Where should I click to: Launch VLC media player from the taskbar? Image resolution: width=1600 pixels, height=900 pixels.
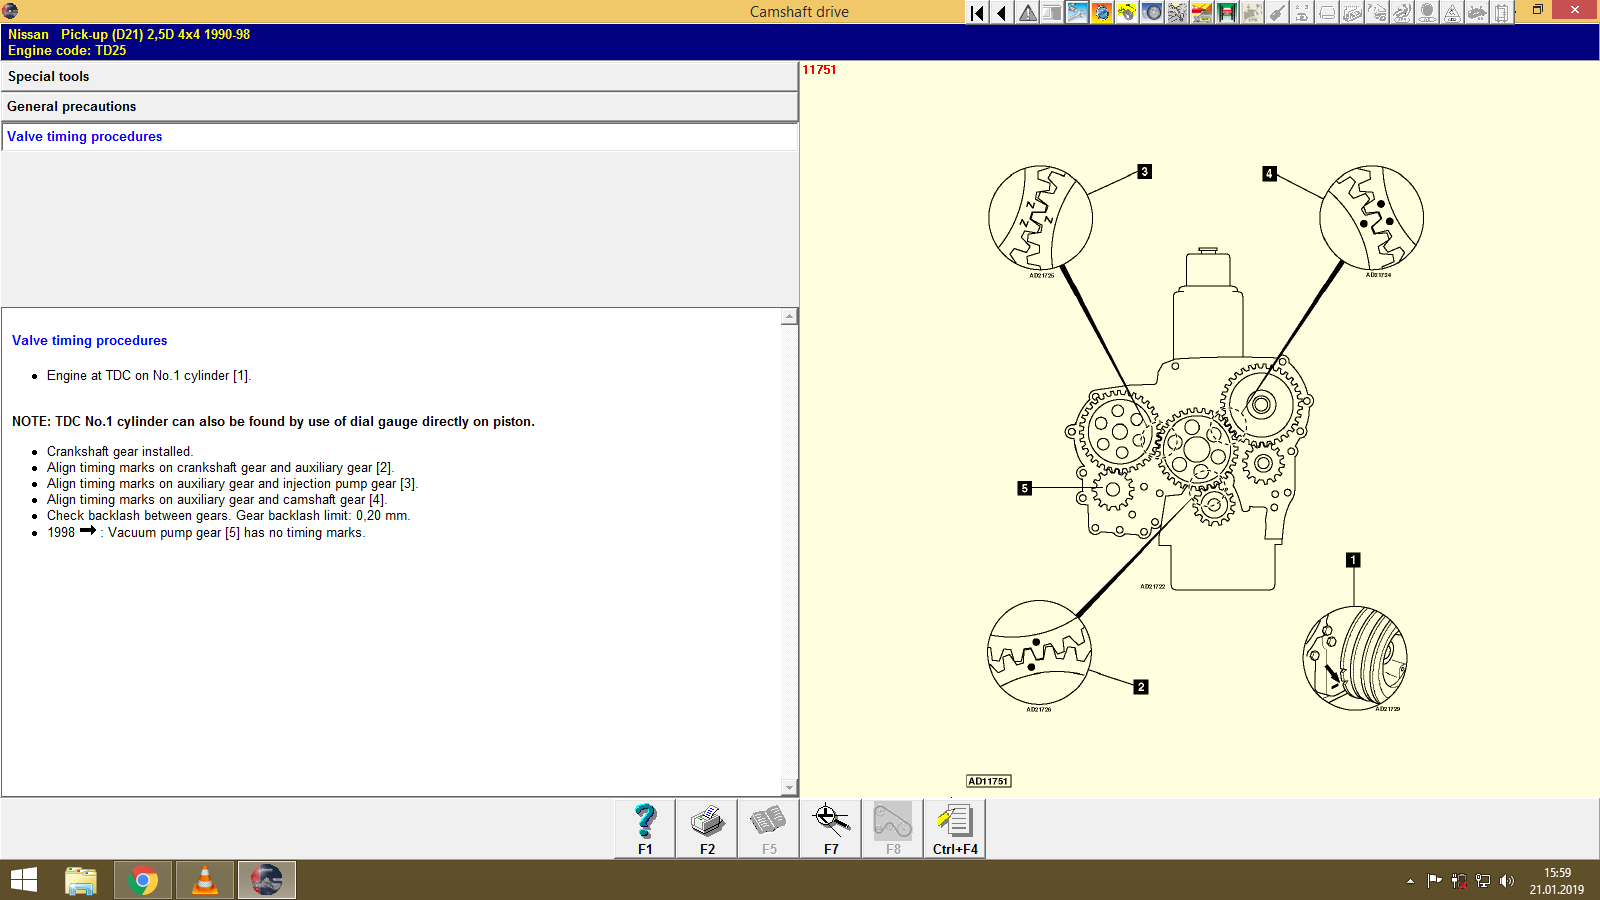coord(204,880)
